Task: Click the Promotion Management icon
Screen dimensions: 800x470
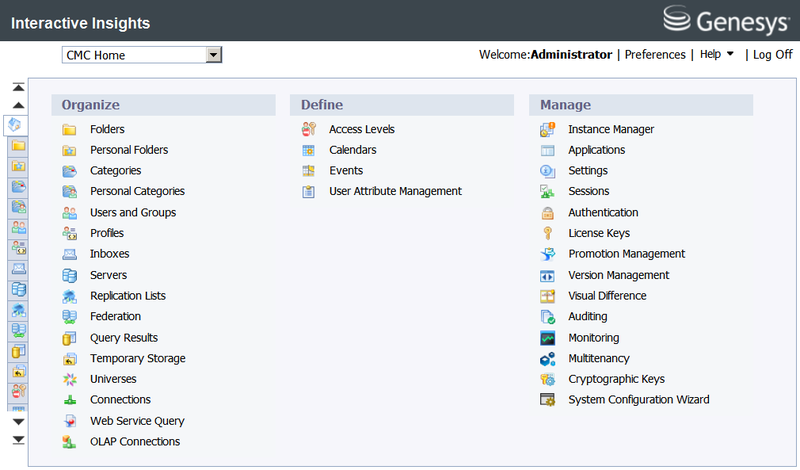Action: pos(547,254)
